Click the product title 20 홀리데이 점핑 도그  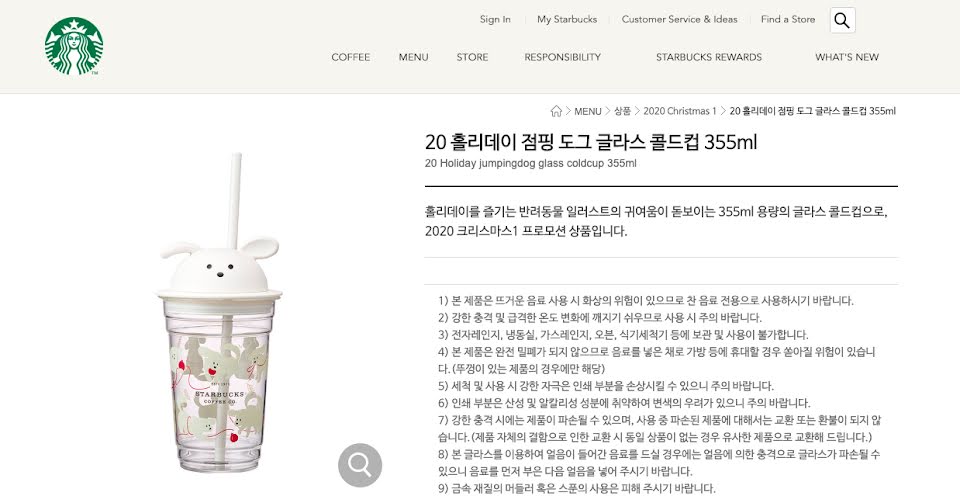click(591, 143)
